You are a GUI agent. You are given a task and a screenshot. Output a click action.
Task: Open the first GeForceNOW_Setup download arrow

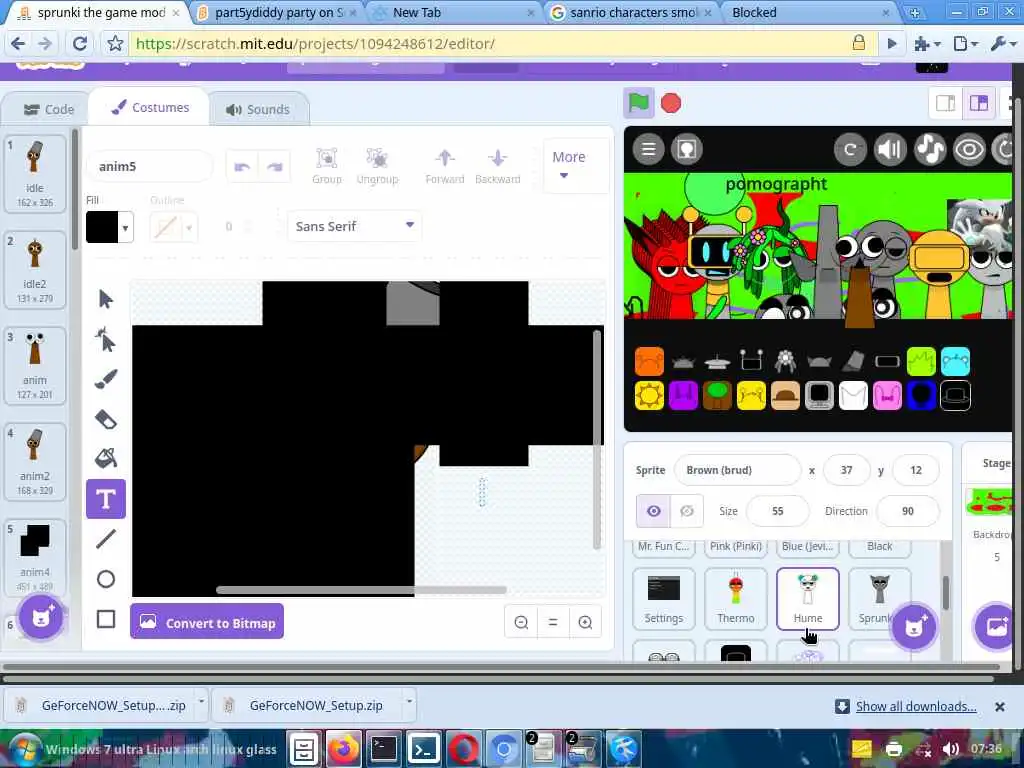201,701
